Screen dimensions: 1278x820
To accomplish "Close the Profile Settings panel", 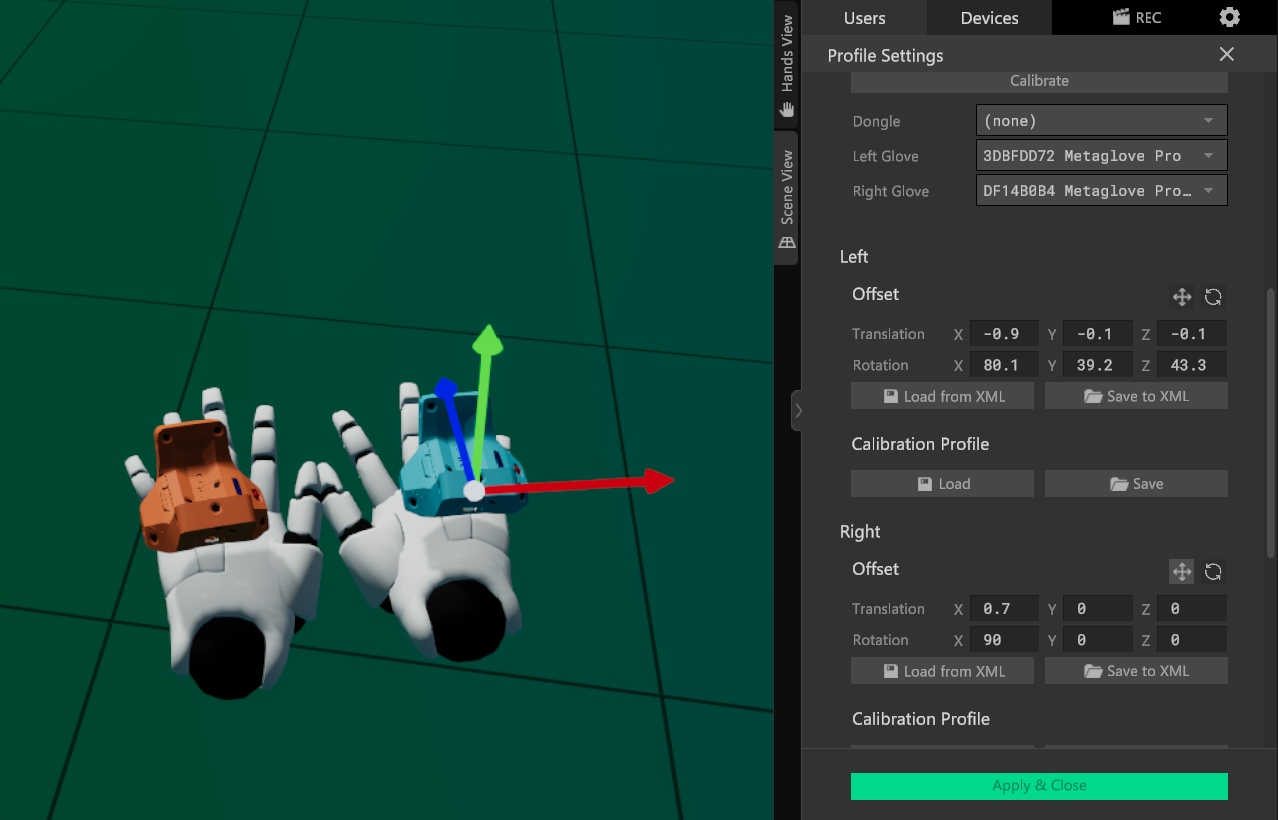I will point(1226,55).
